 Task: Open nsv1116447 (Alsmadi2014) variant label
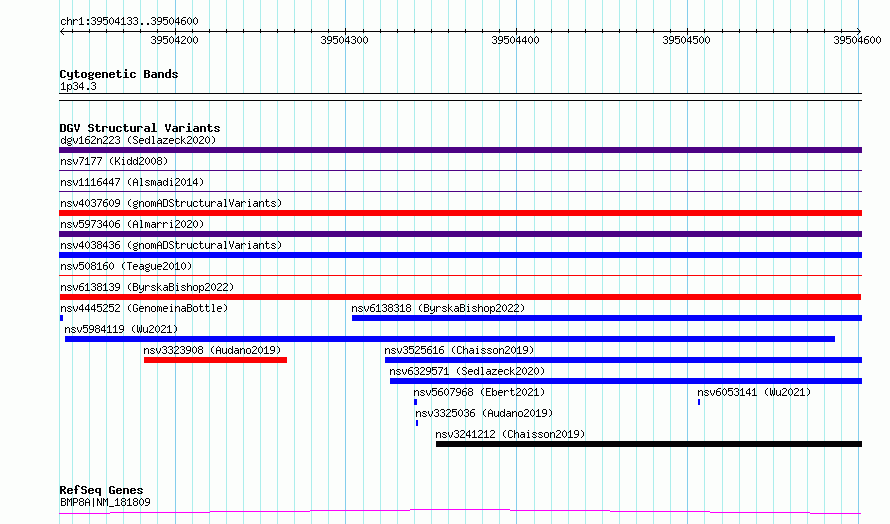(132, 182)
